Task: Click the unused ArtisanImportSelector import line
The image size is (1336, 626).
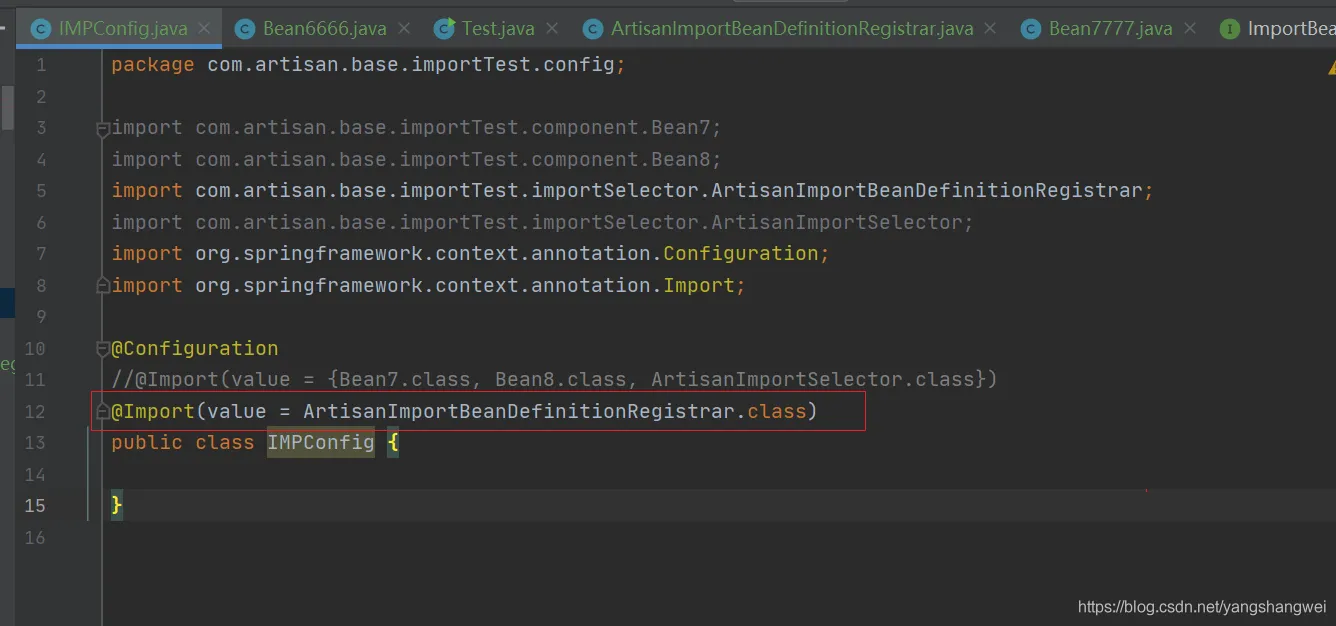Action: coord(542,223)
